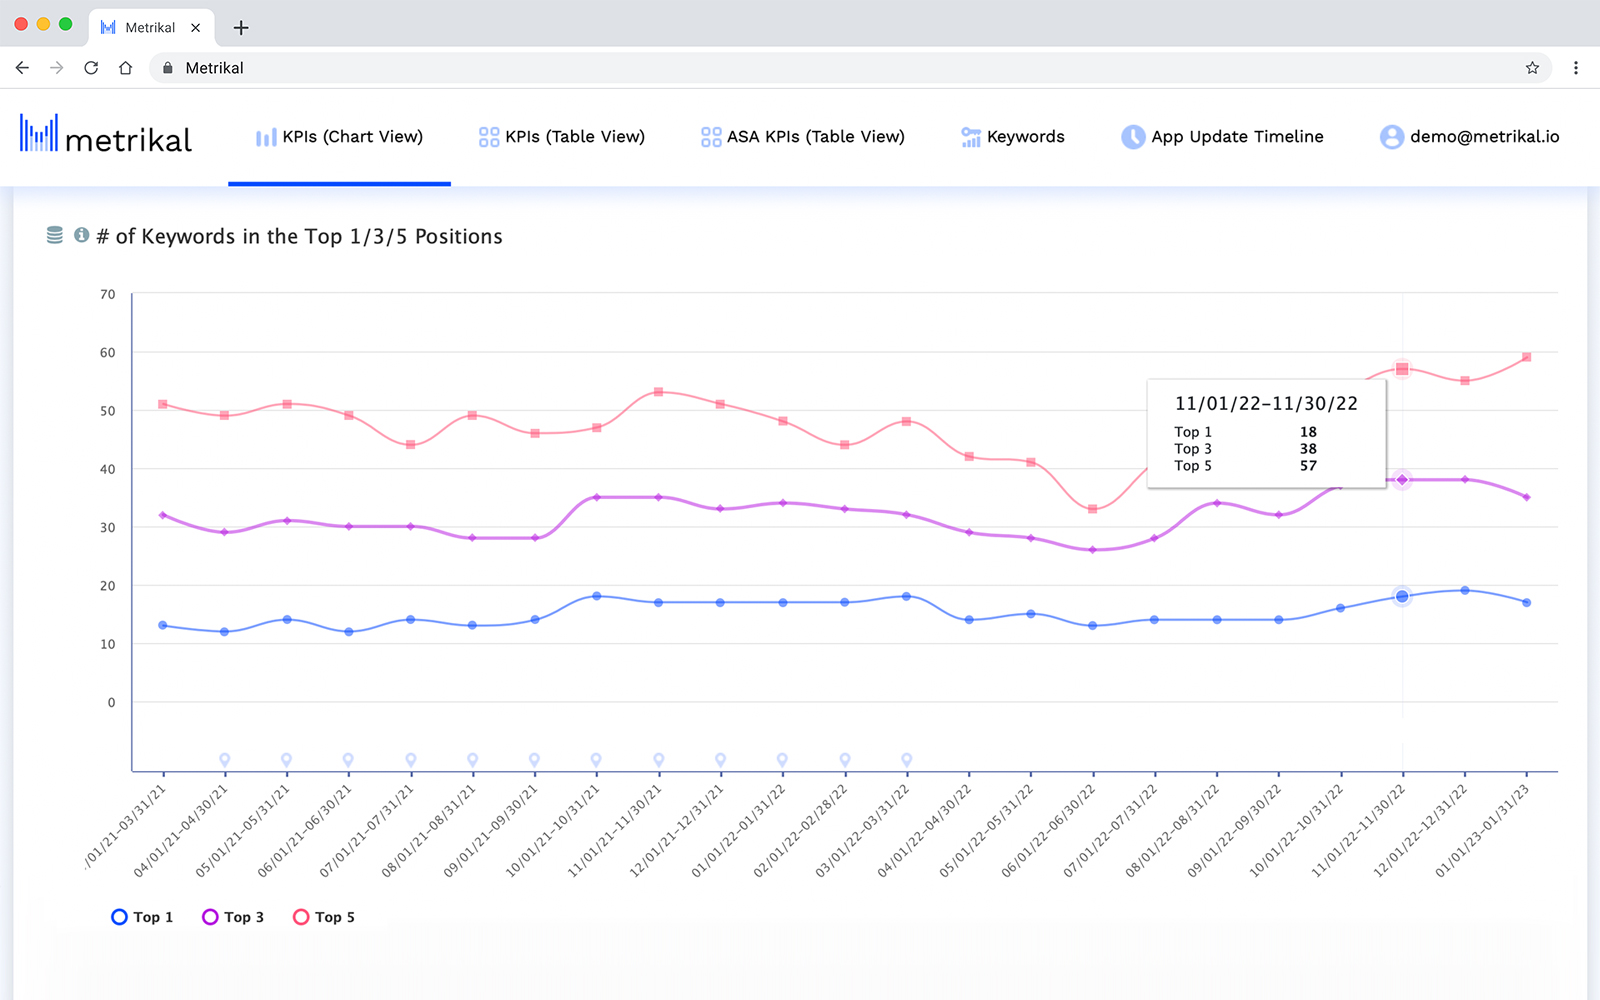This screenshot has width=1600, height=1000.
Task: Click highlighted Top 1 point for 11/01/22-11/30/22
Action: 1402,596
